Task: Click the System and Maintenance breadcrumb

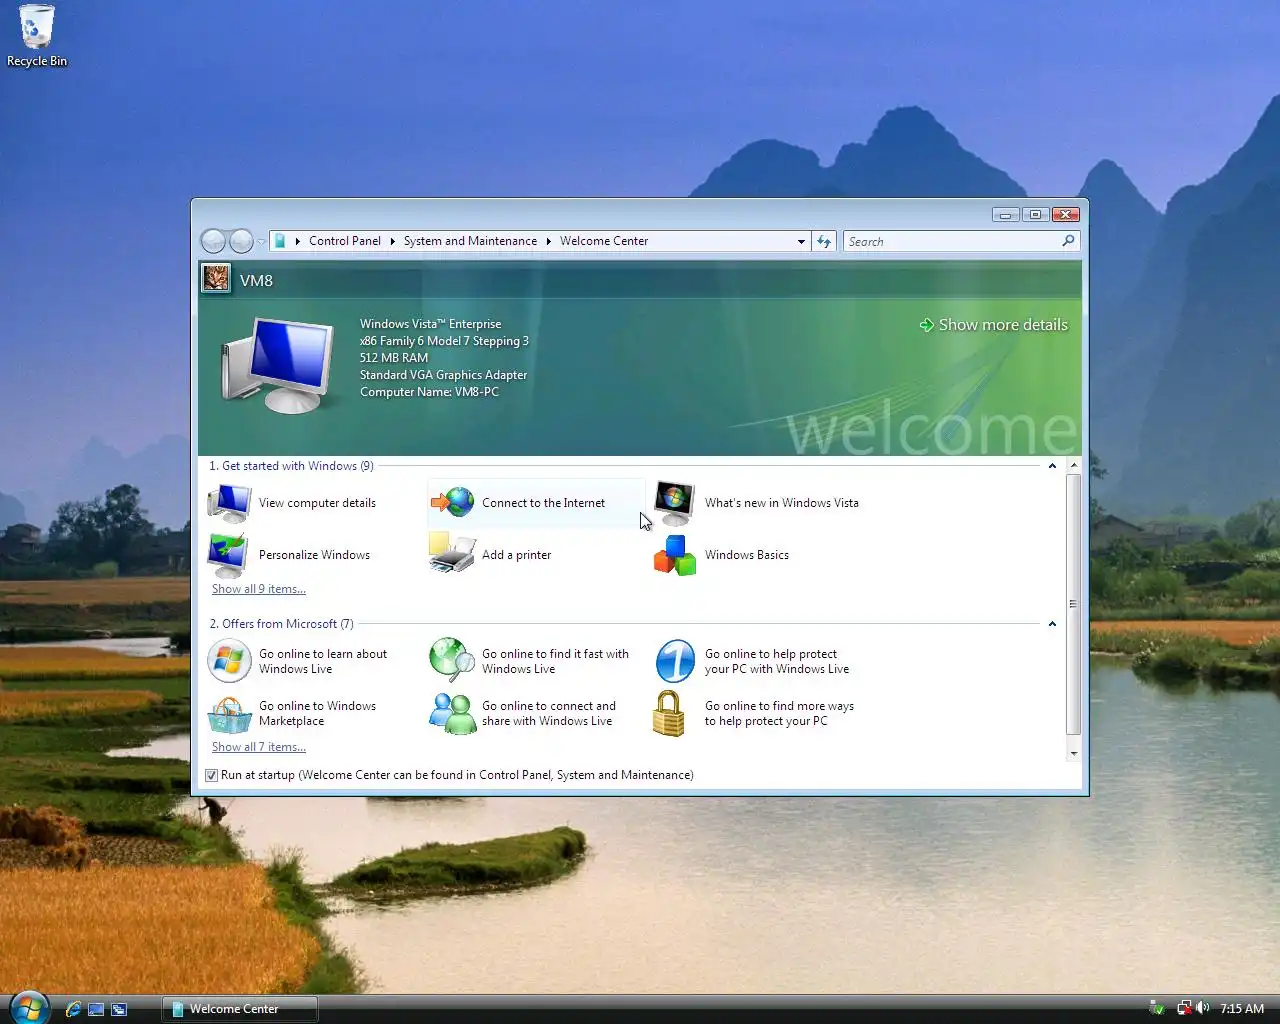Action: (x=470, y=241)
